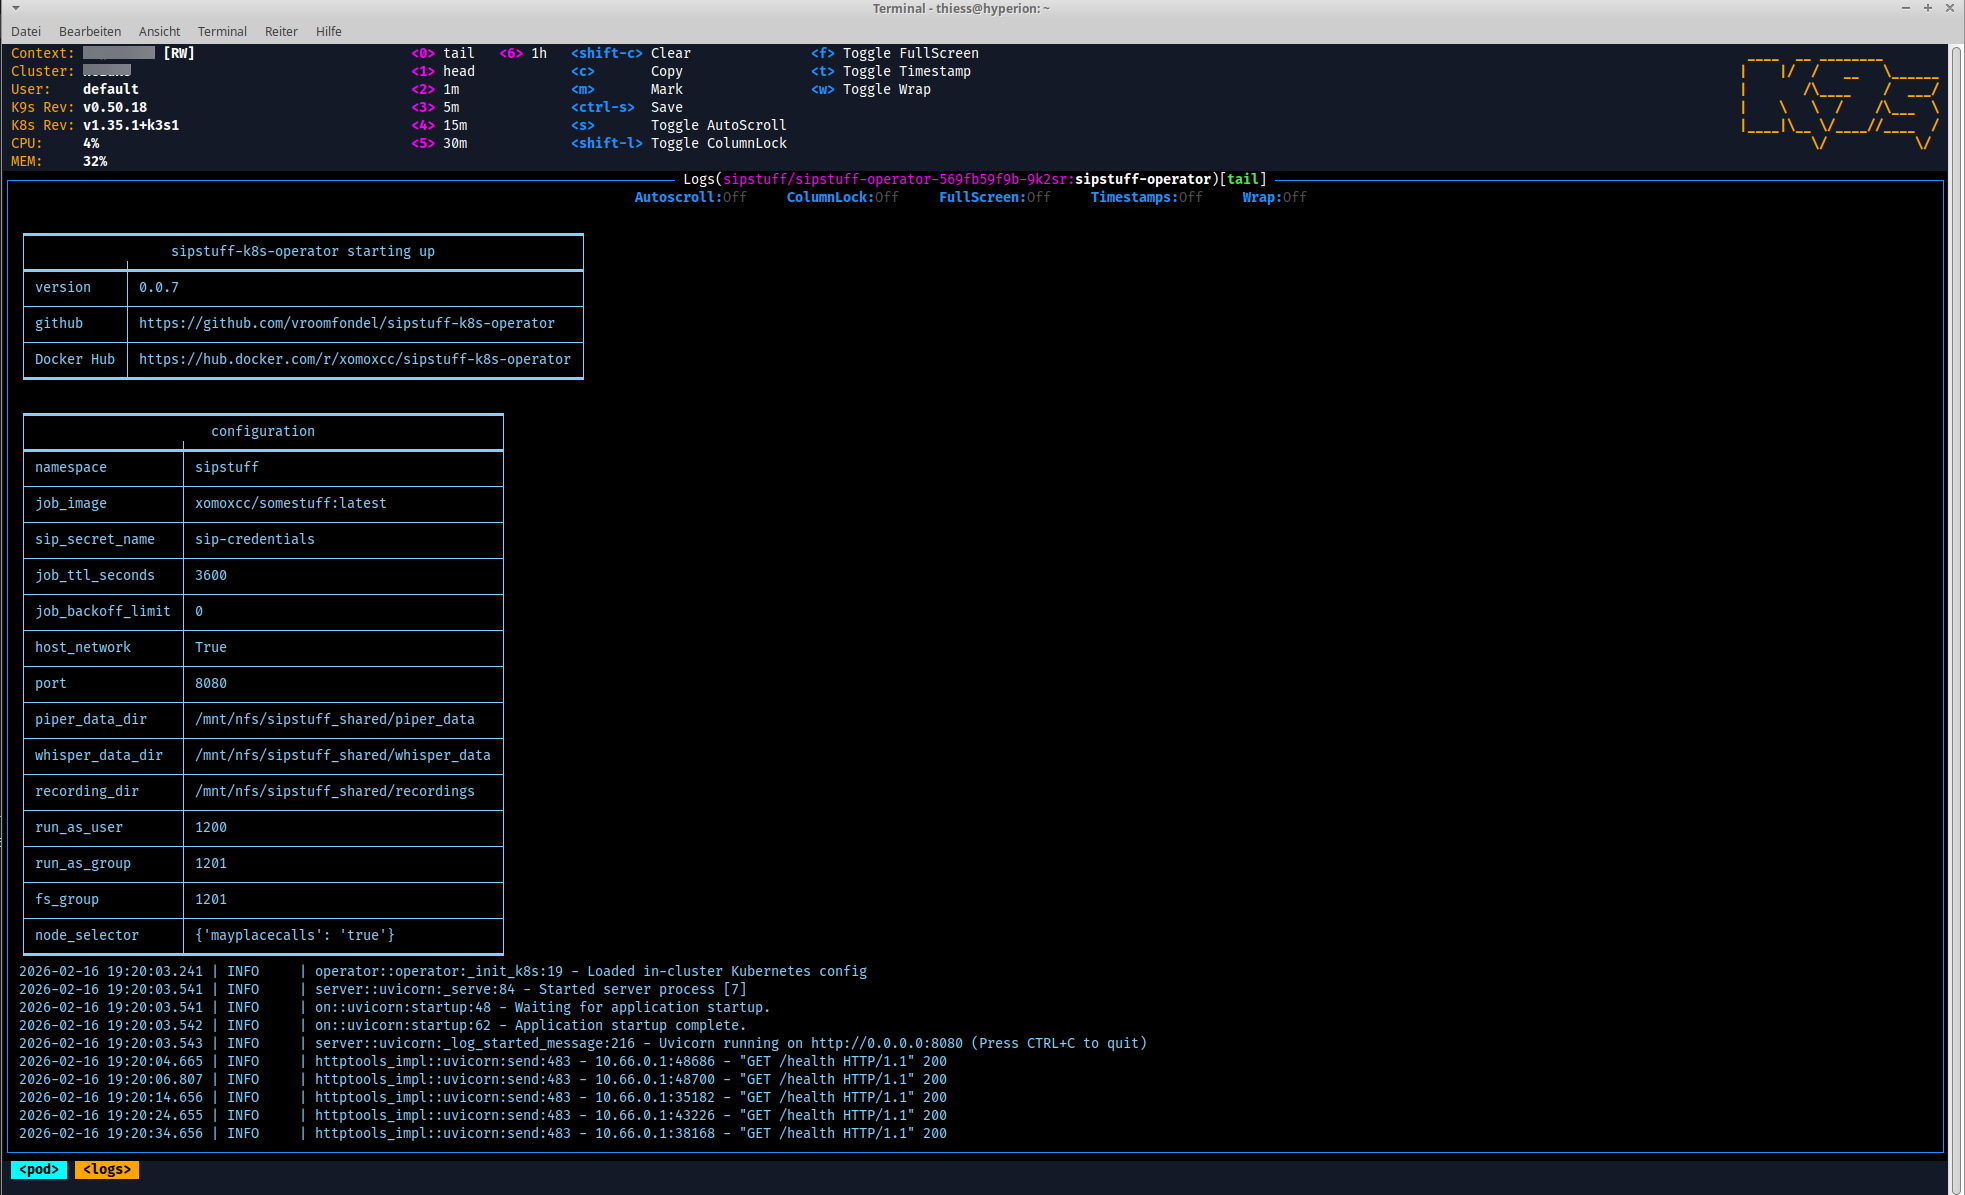Open the GitHub repository URL

346,323
